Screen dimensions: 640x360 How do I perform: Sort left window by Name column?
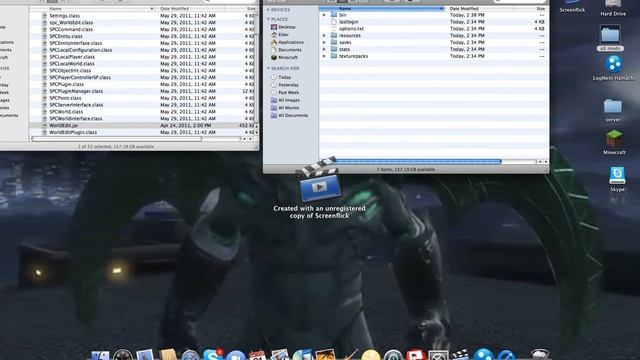coord(93,9)
